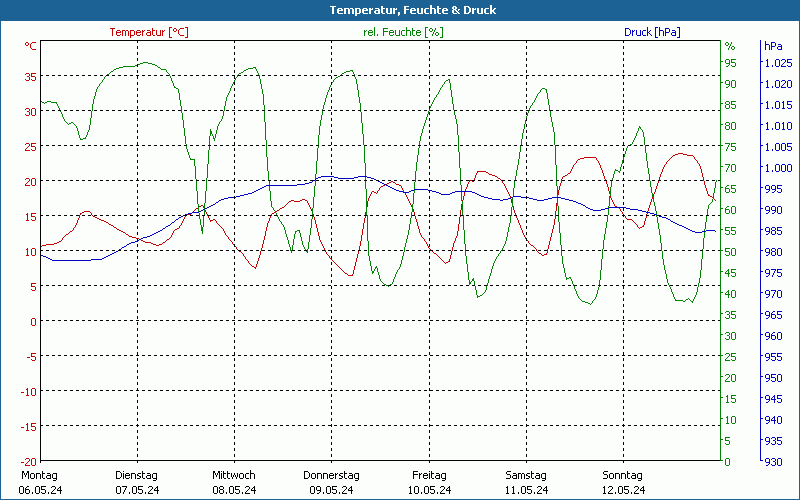Click the red temperature axis value '35'
This screenshot has height=500, width=800.
pyautogui.click(x=31, y=77)
